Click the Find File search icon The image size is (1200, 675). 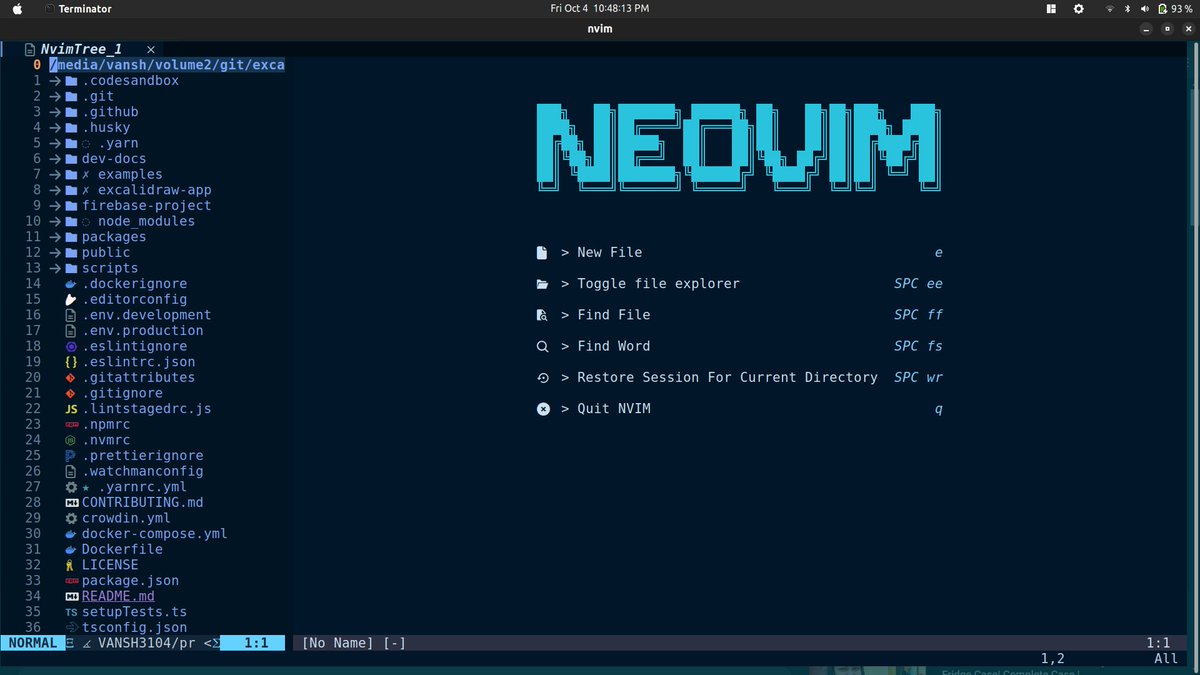pos(542,315)
